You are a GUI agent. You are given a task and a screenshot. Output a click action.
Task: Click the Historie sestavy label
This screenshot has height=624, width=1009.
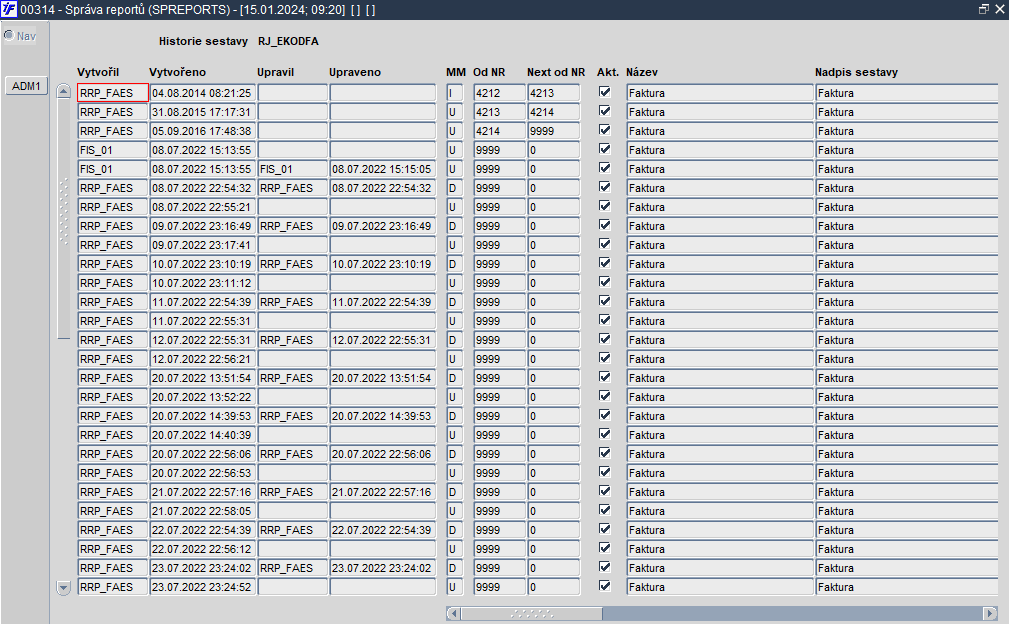tap(203, 41)
